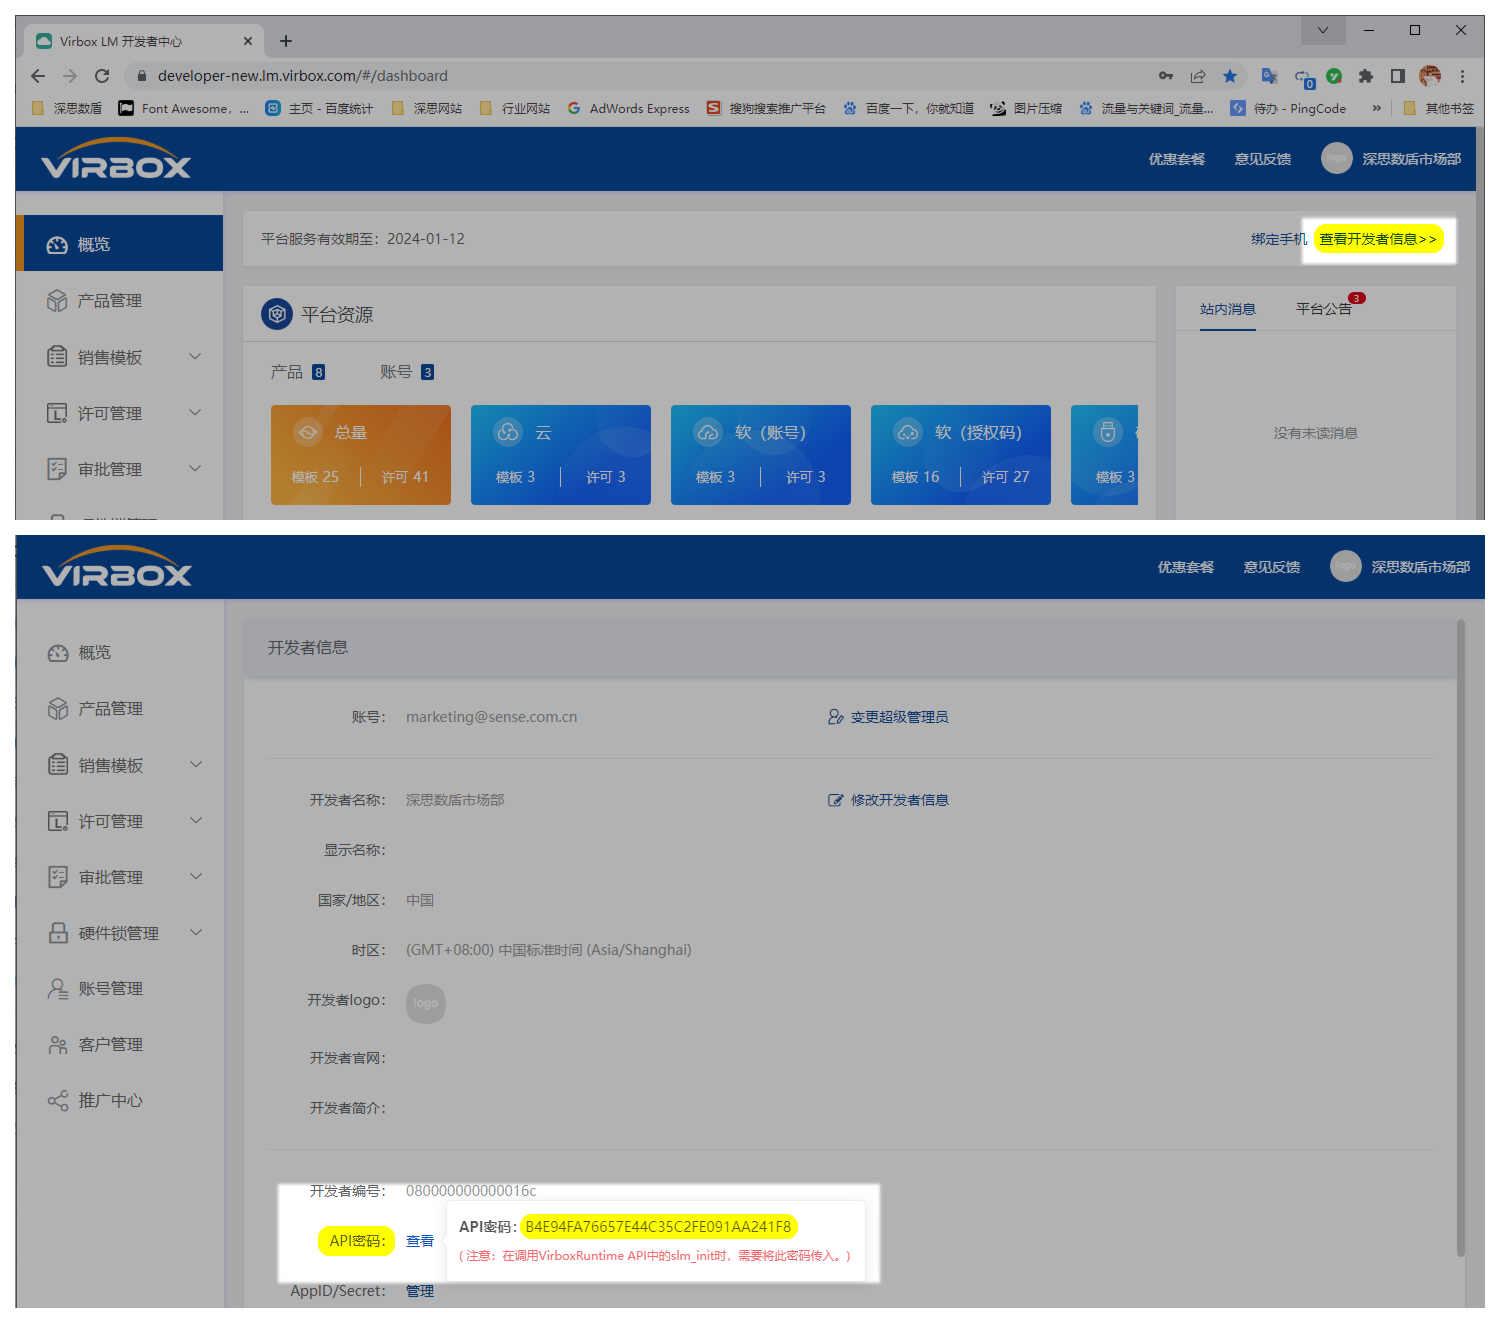
Task: Expand 审批管理 chevron in upper sidebar
Action: pos(195,468)
